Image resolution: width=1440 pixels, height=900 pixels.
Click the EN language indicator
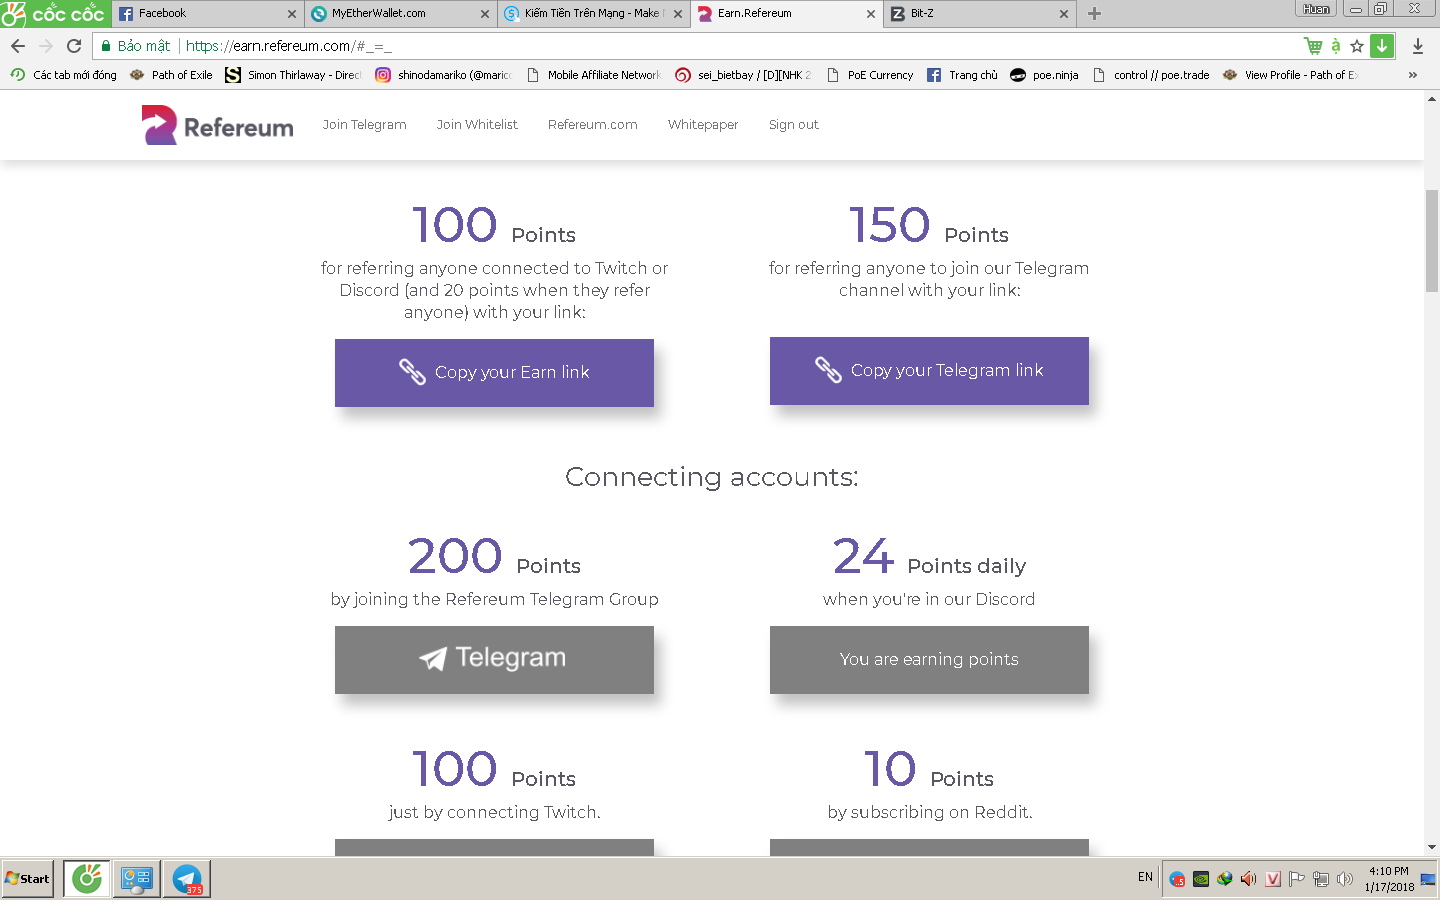click(1145, 877)
